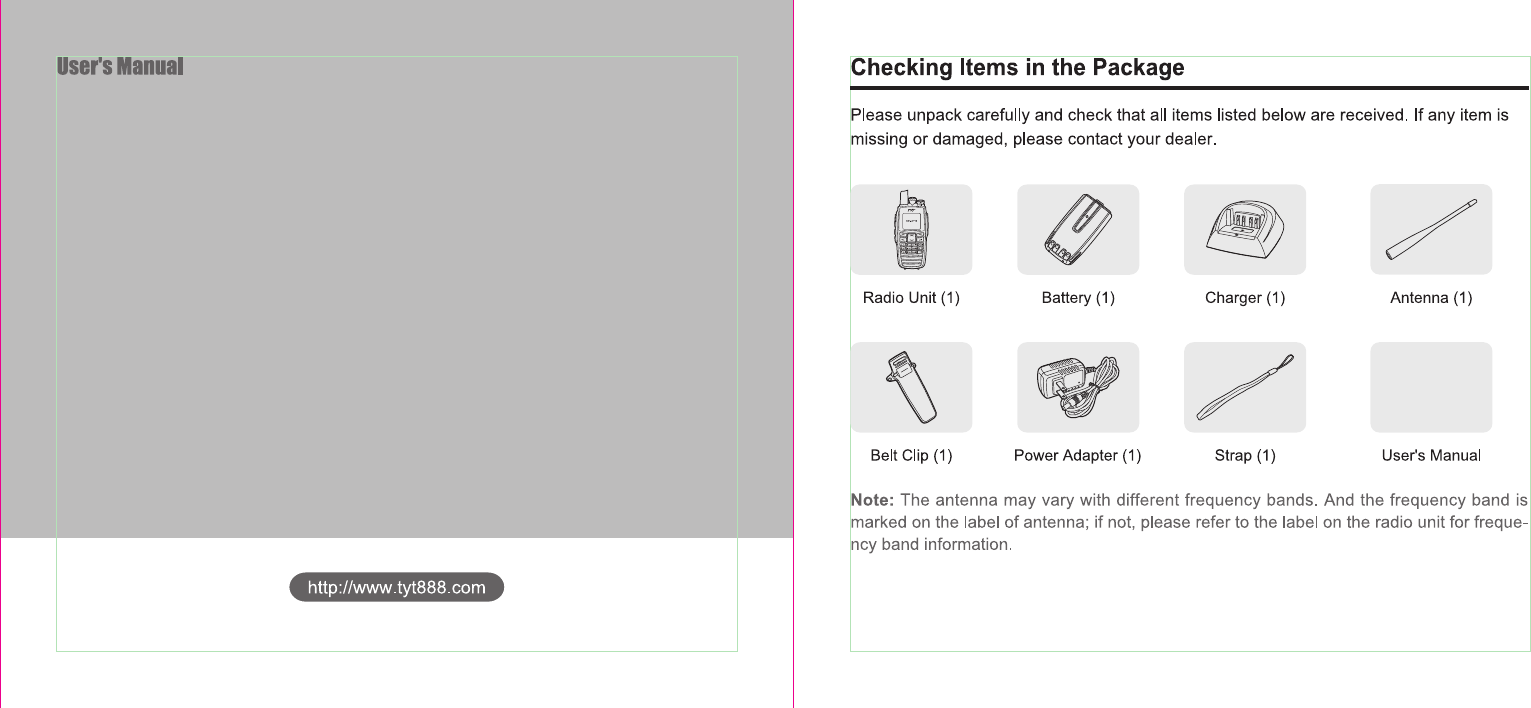Click the empty User's Manual image box
Image resolution: width=1531 pixels, height=708 pixels.
(x=1431, y=387)
